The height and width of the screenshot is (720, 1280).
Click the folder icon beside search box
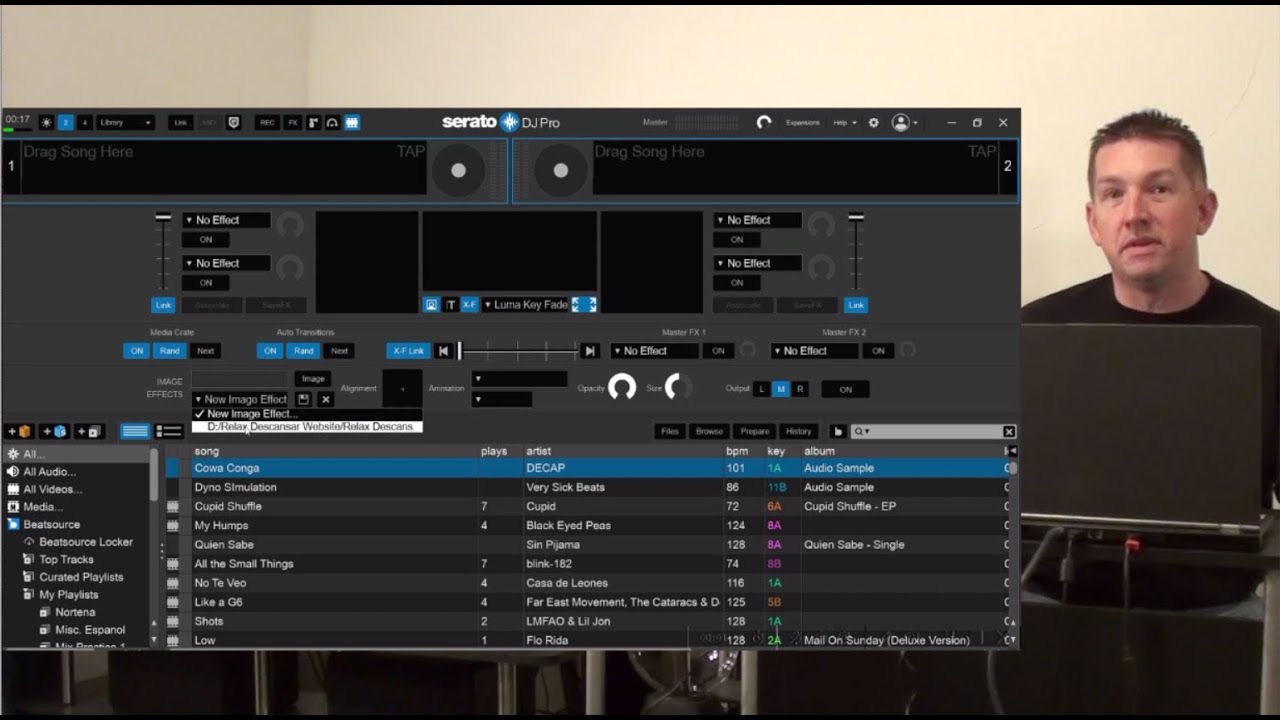(838, 432)
